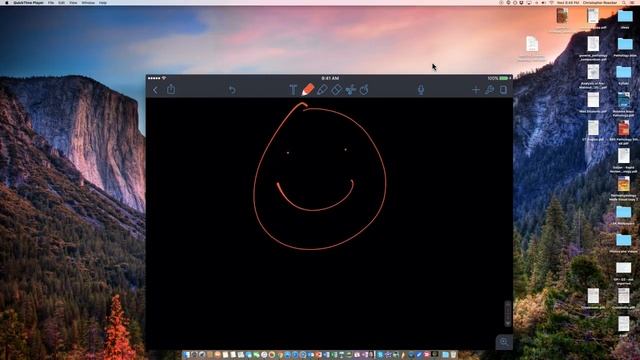Click the vertical scroll handle on canvas

(508, 313)
